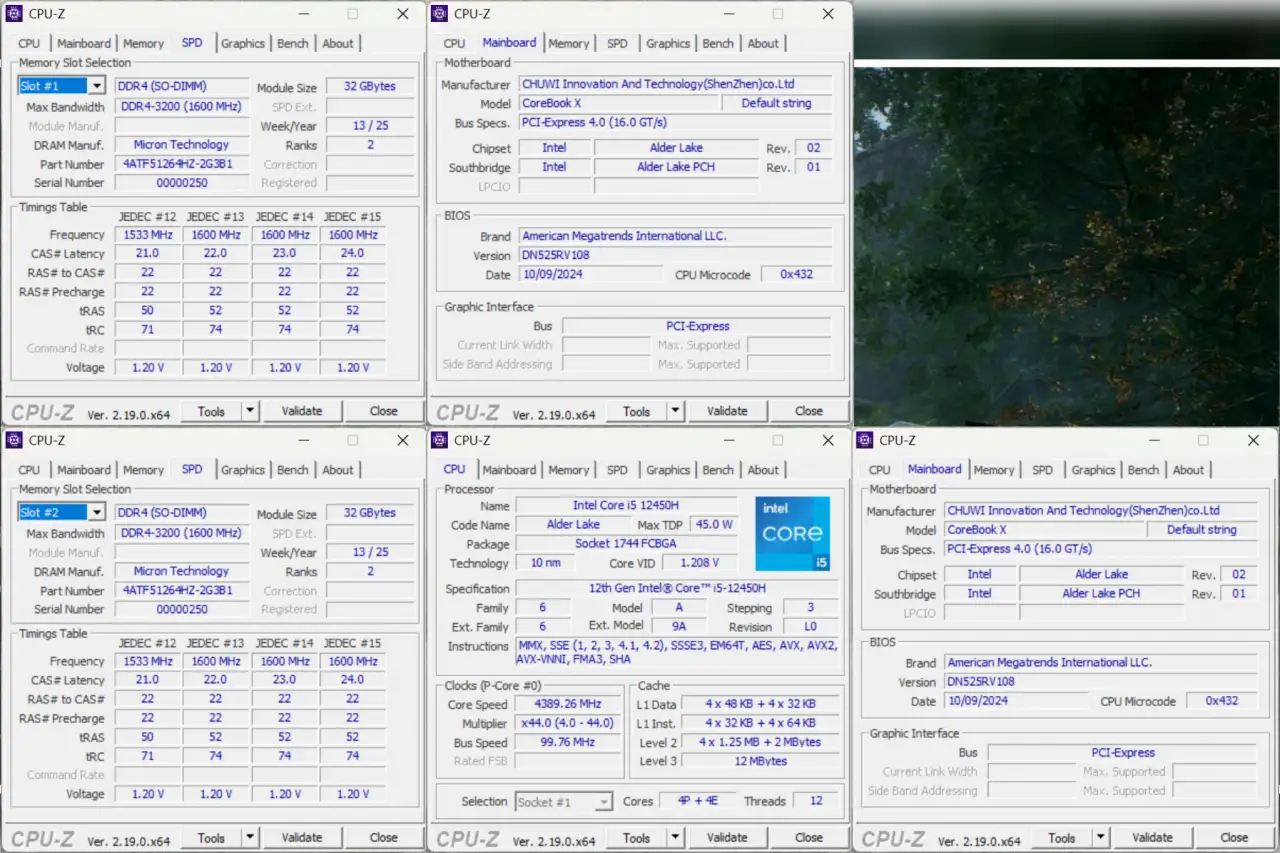Viewport: 1280px width, 853px height.
Task: Click Validate in the processor CPU window
Action: tap(727, 838)
